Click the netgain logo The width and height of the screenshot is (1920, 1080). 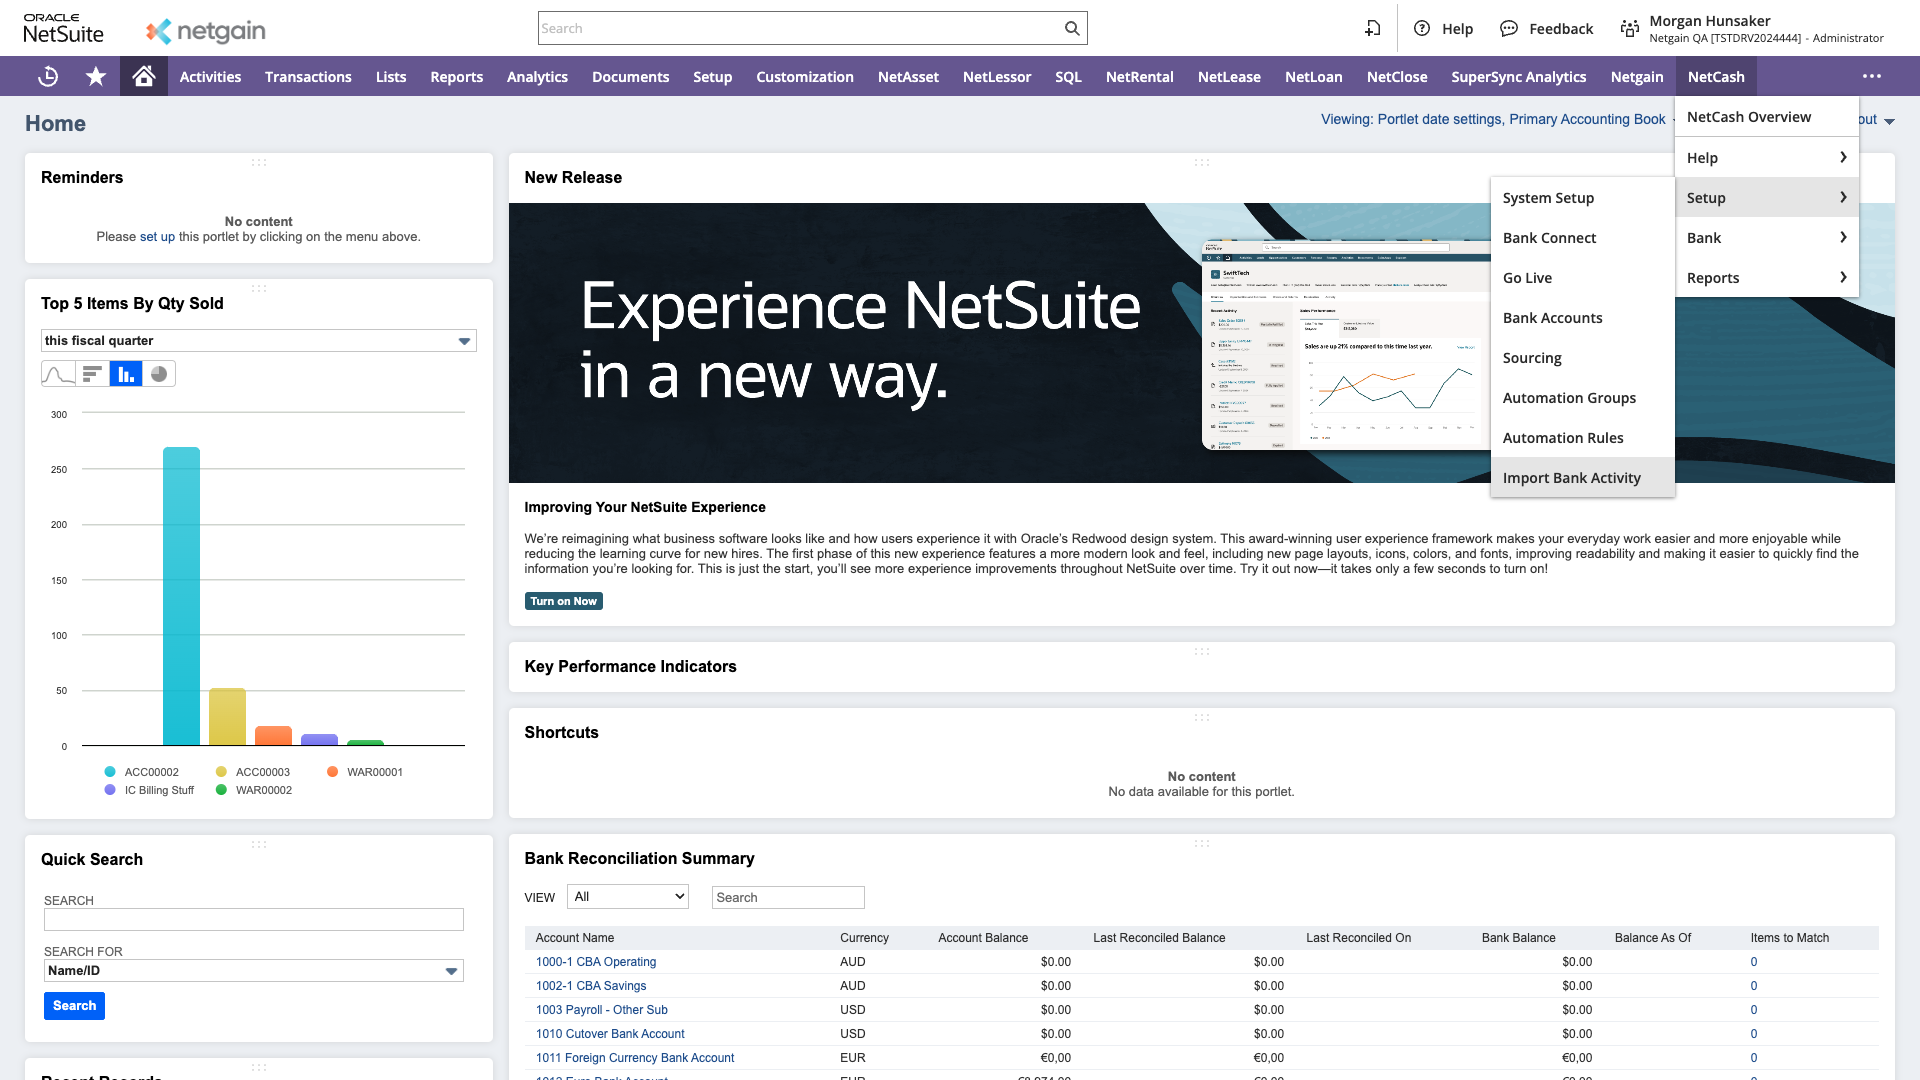[206, 31]
